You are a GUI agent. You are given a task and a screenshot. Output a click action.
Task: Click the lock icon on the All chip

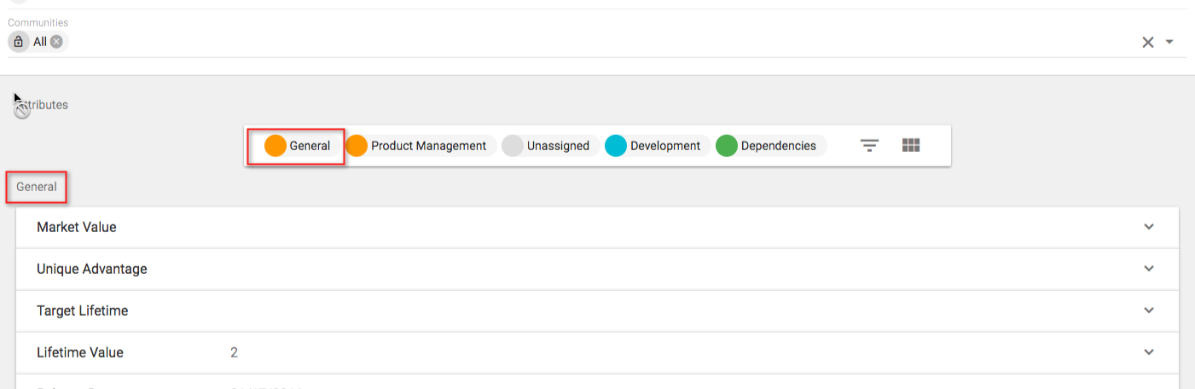click(x=19, y=42)
